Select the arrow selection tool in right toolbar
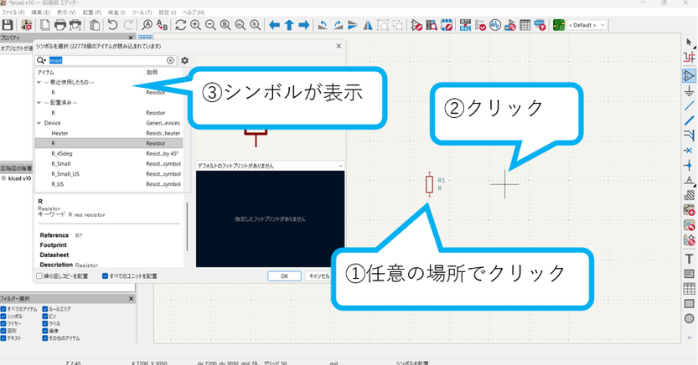The height and width of the screenshot is (365, 698). coord(689,42)
